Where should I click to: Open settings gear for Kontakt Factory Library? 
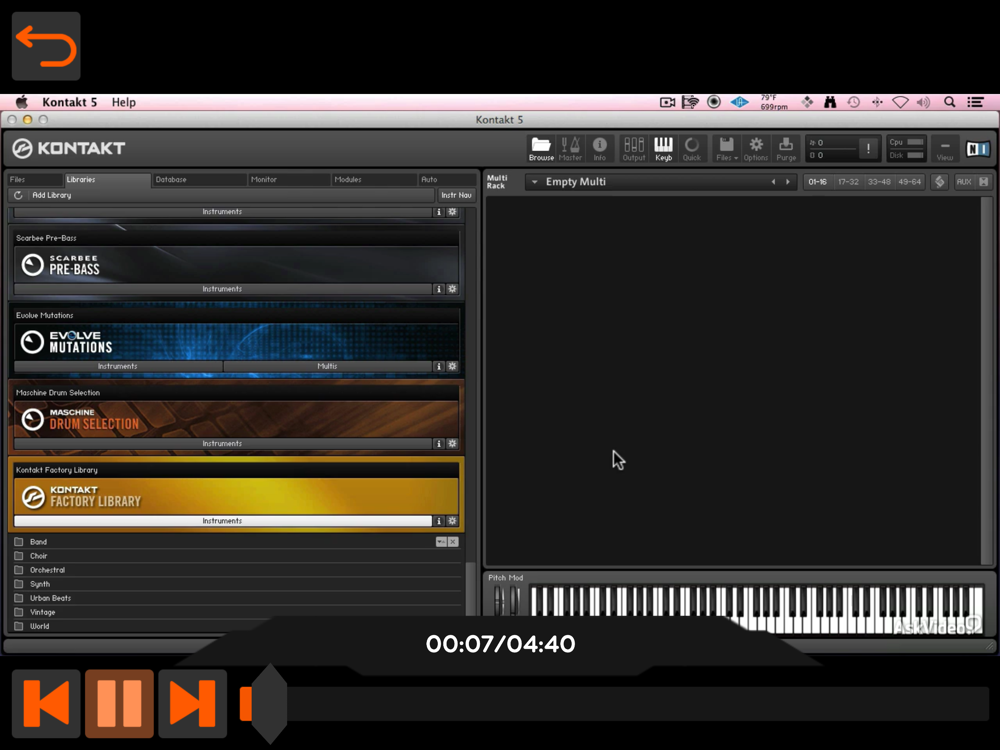[452, 521]
